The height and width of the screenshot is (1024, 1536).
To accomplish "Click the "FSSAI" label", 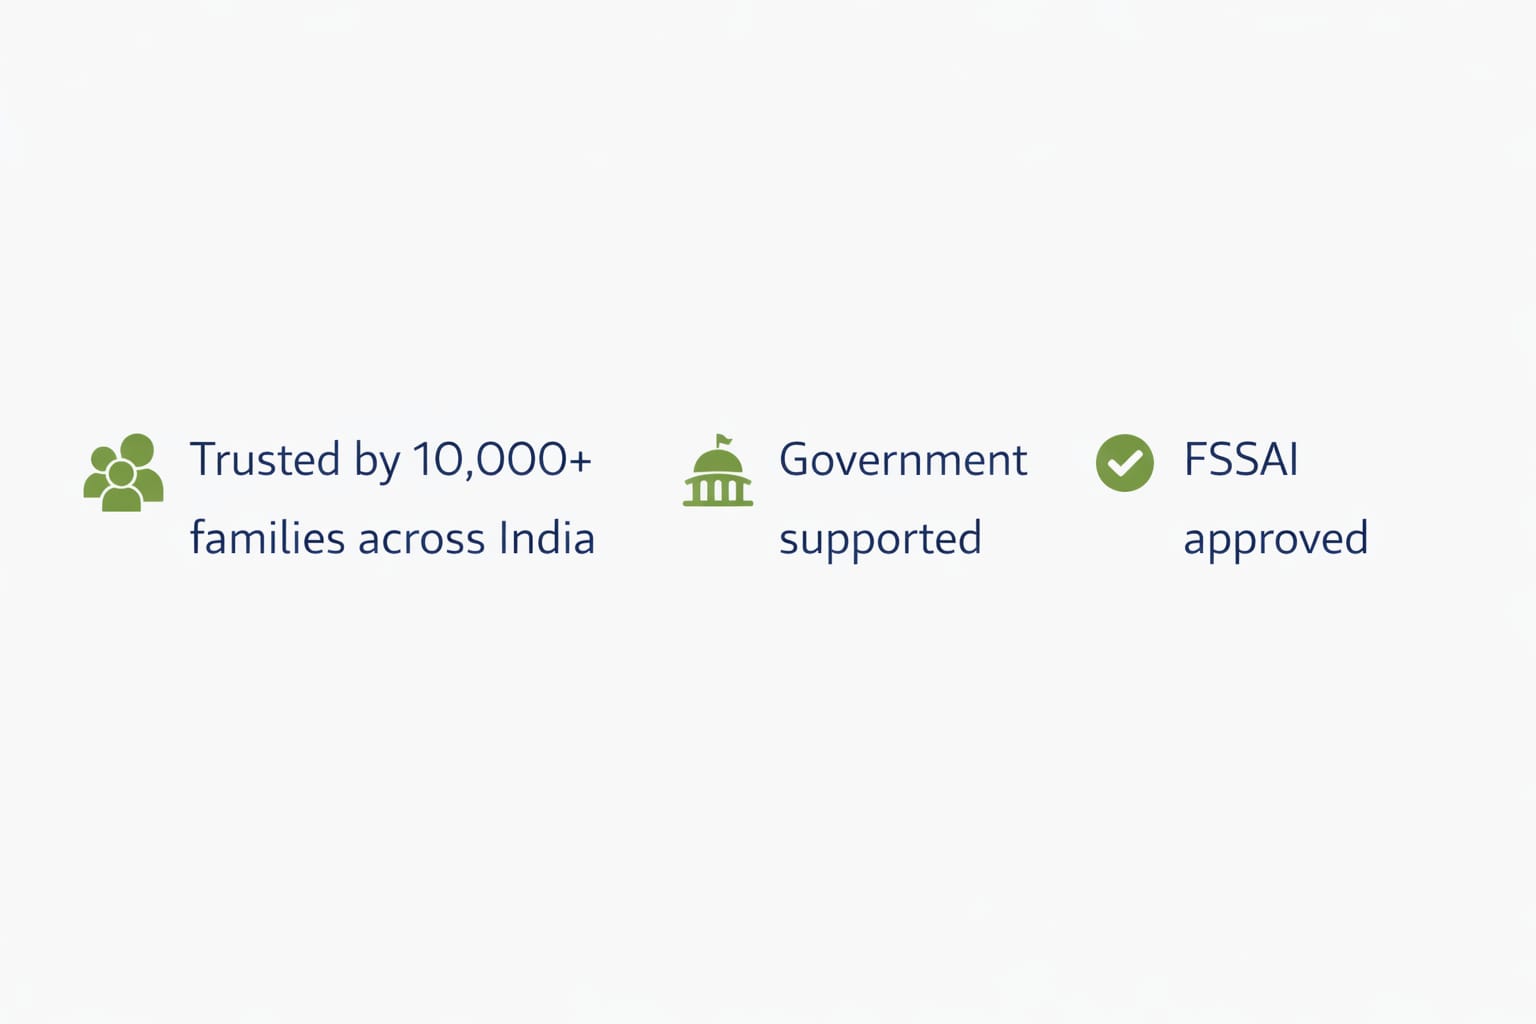I will point(1240,460).
